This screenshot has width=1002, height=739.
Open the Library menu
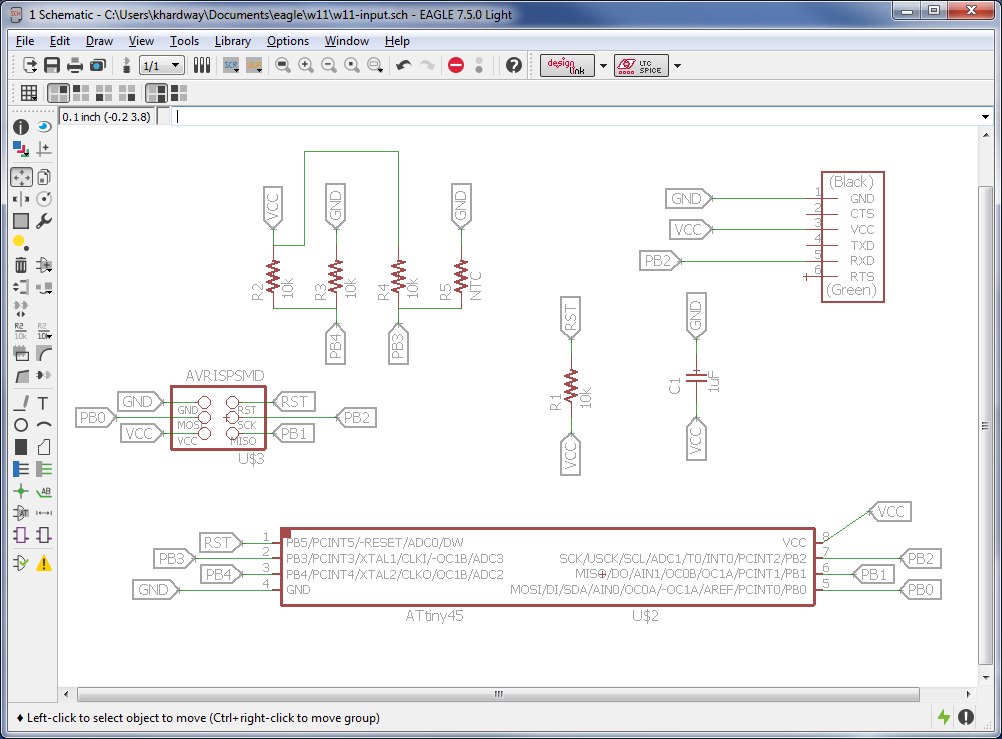[x=233, y=41]
